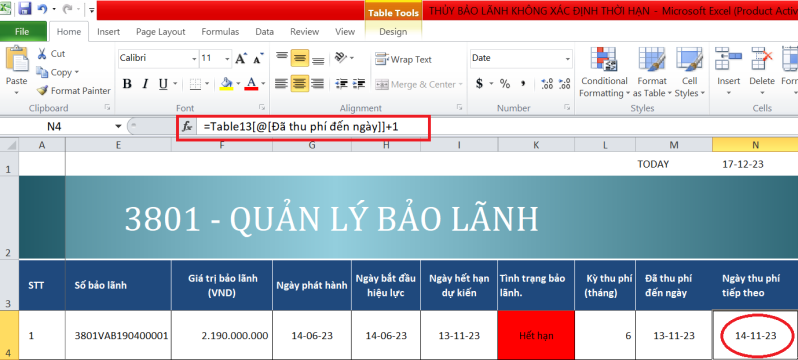Click the green File button
The image size is (798, 360).
click(22, 32)
